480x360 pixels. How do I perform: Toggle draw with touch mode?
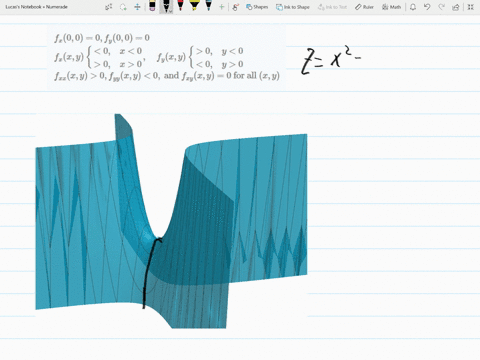(x=236, y=7)
